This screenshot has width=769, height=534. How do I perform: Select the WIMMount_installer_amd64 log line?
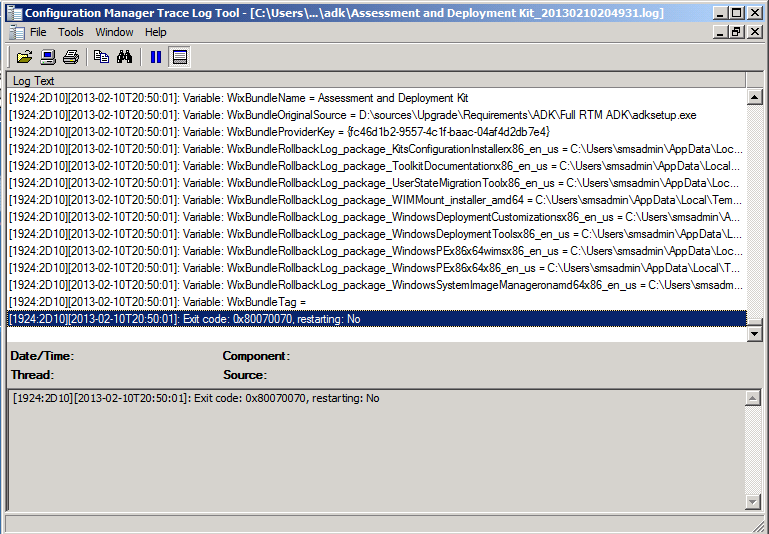point(377,200)
